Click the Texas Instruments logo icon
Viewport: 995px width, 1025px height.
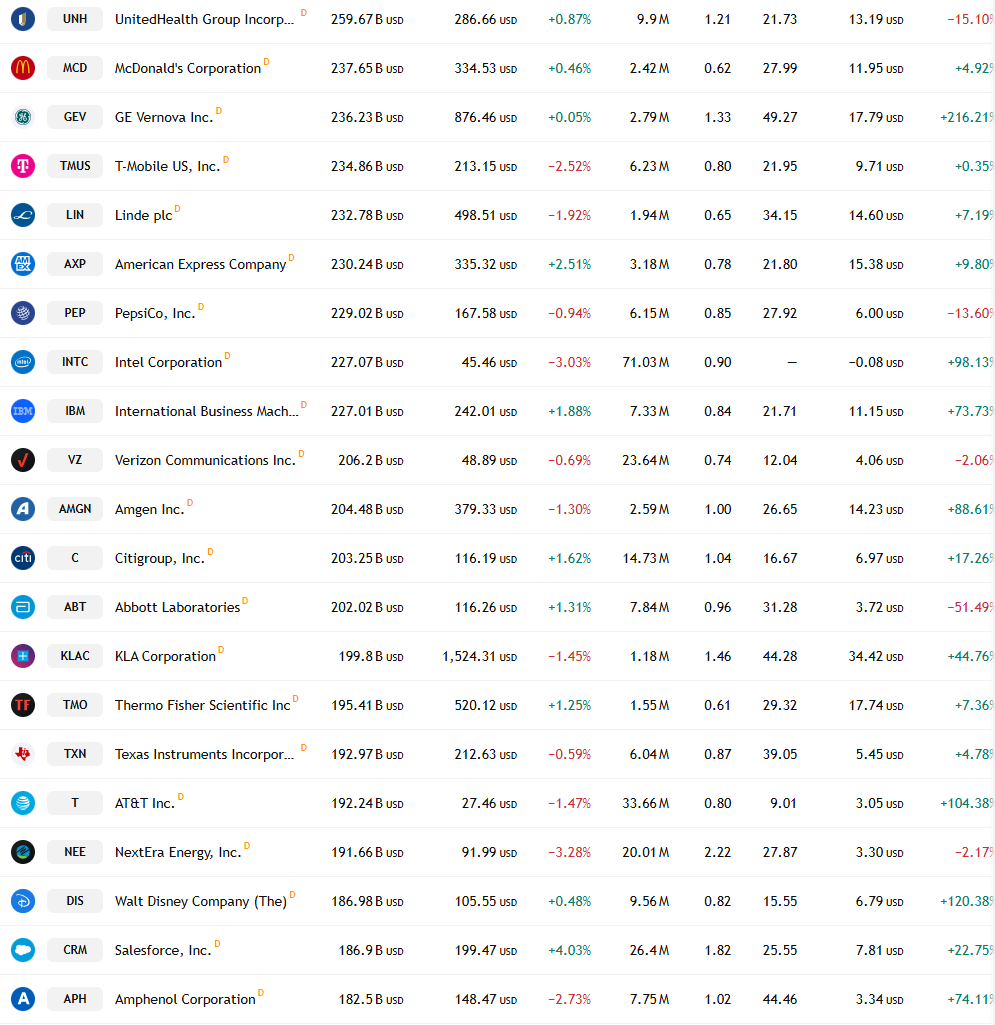coord(23,754)
